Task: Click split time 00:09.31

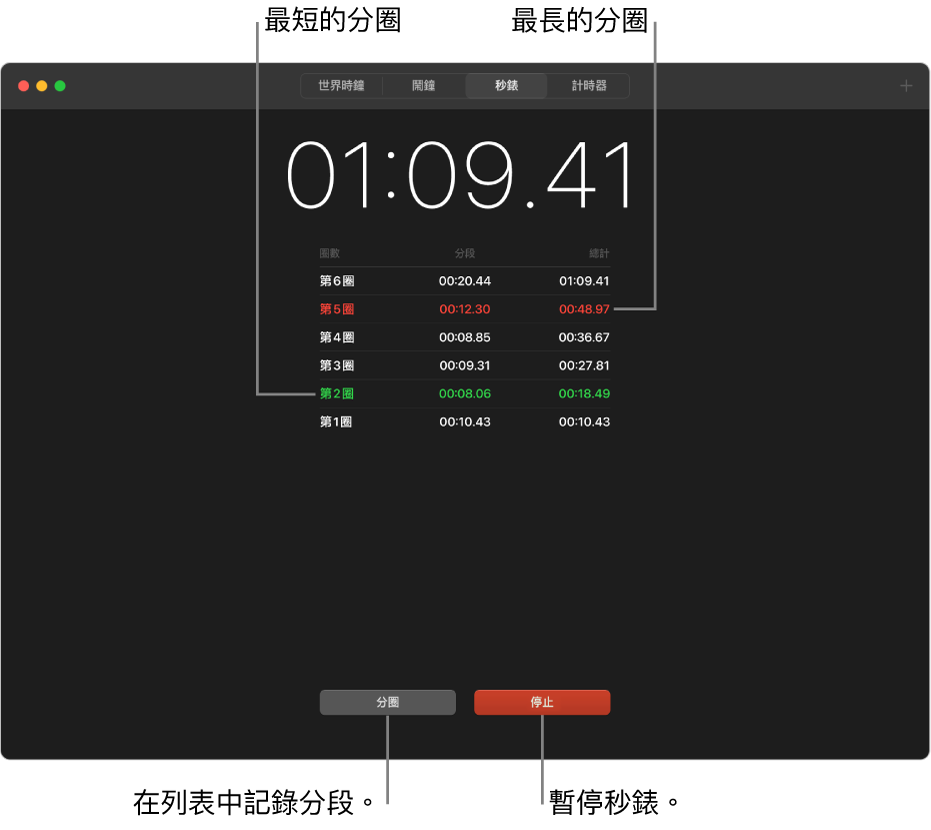Action: click(465, 365)
